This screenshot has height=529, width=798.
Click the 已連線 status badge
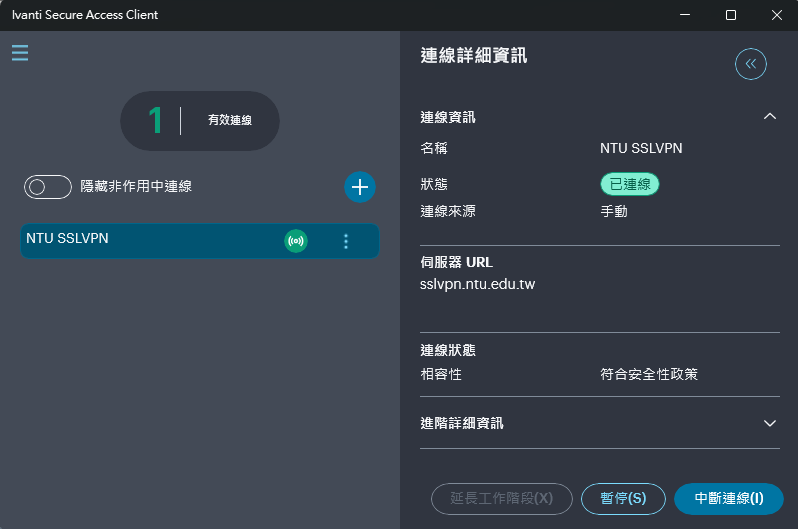(629, 184)
